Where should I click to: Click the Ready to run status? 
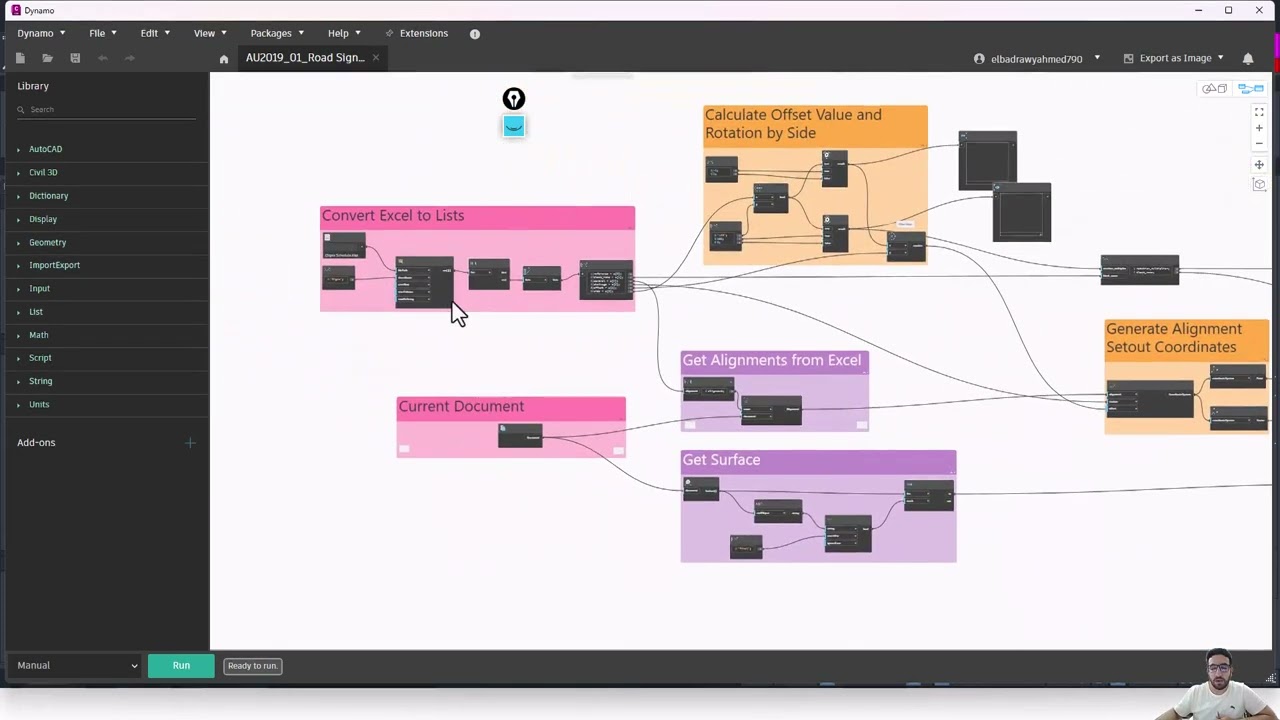click(x=252, y=666)
